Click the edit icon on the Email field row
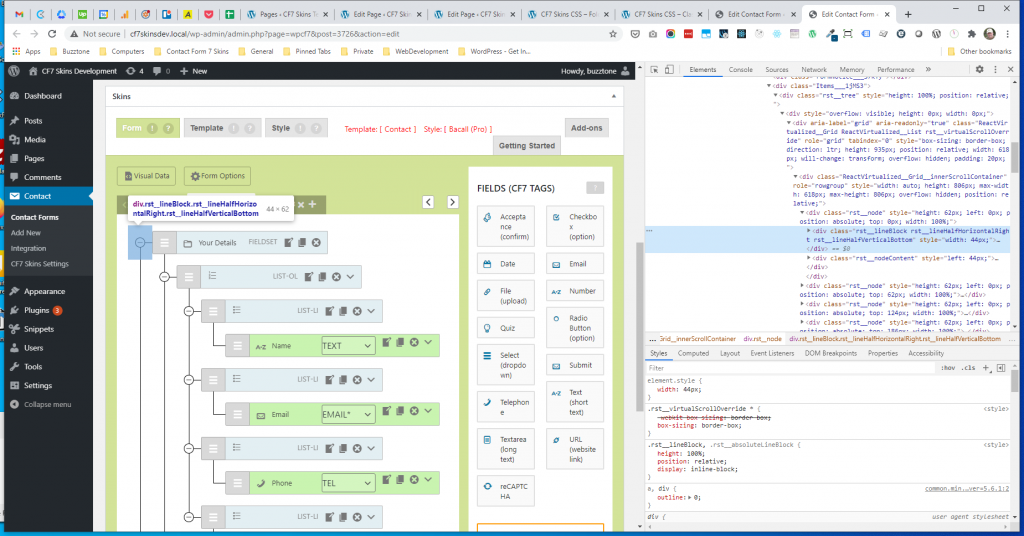The height and width of the screenshot is (536, 1024). pos(385,412)
